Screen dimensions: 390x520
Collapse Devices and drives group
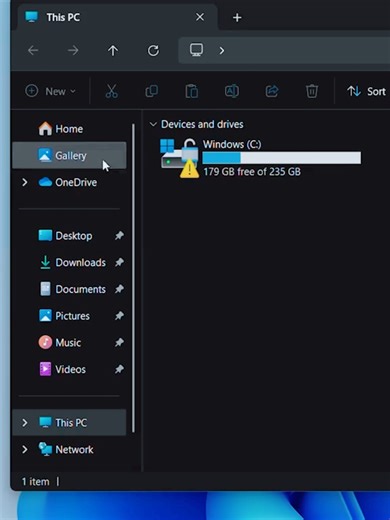tap(153, 124)
